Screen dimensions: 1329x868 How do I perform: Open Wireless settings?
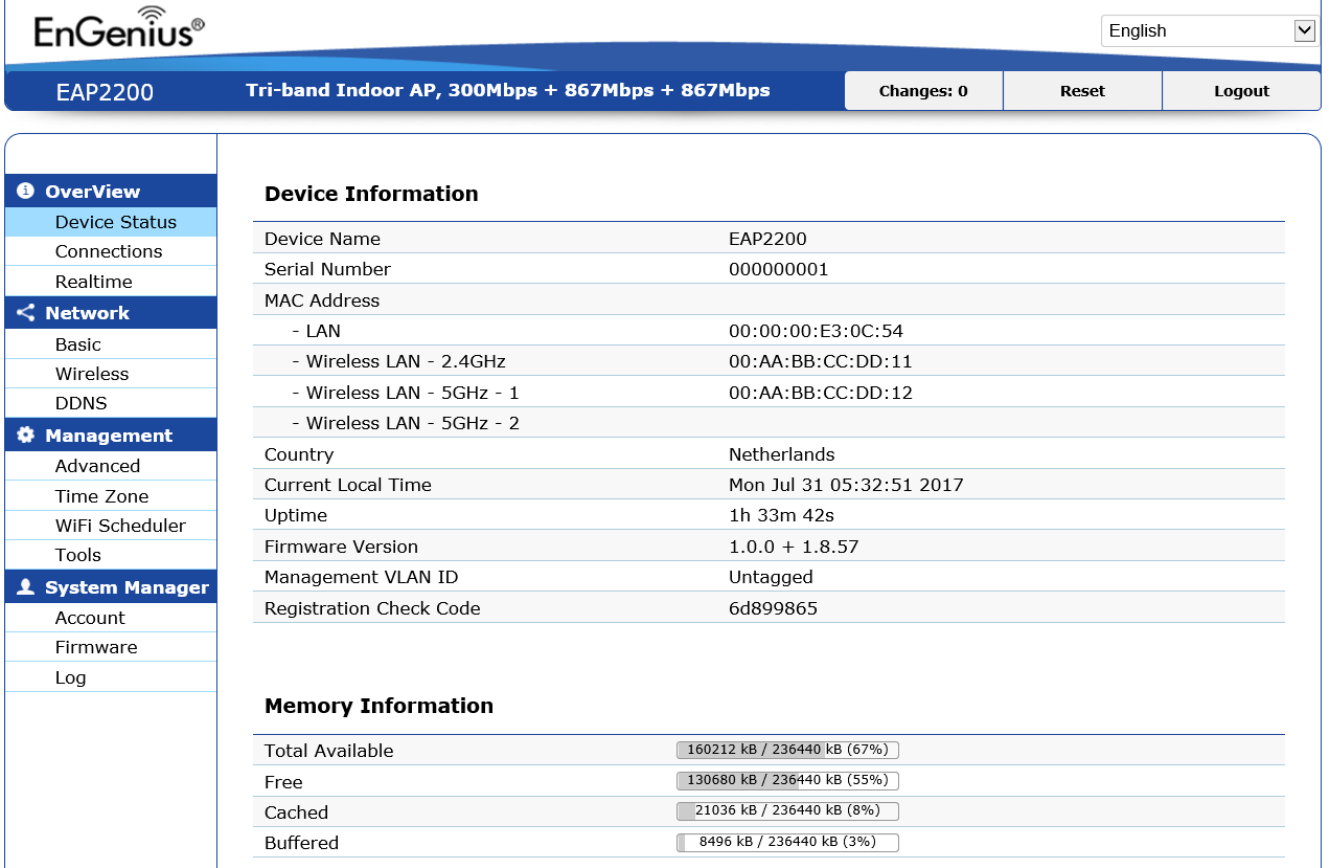coord(110,374)
